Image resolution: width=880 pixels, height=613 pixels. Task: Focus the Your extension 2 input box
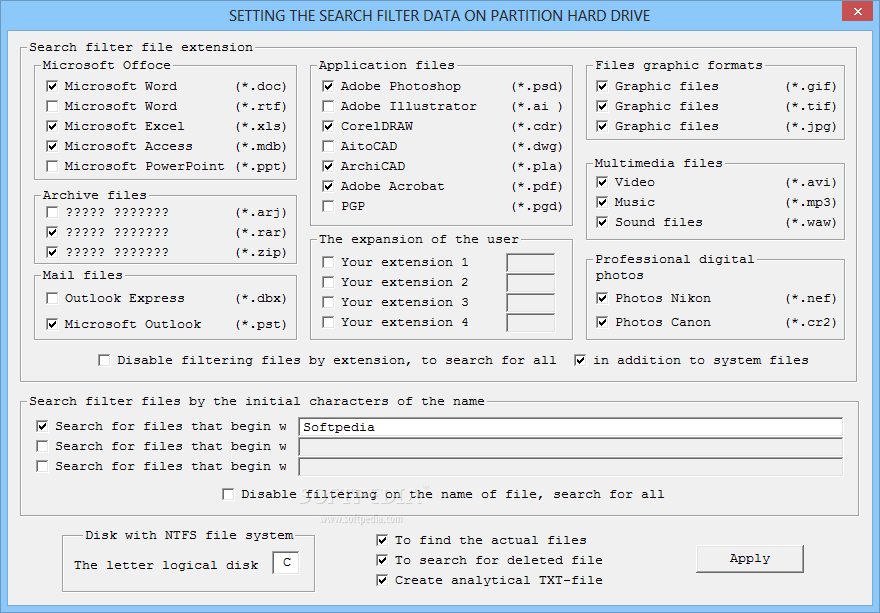click(530, 282)
